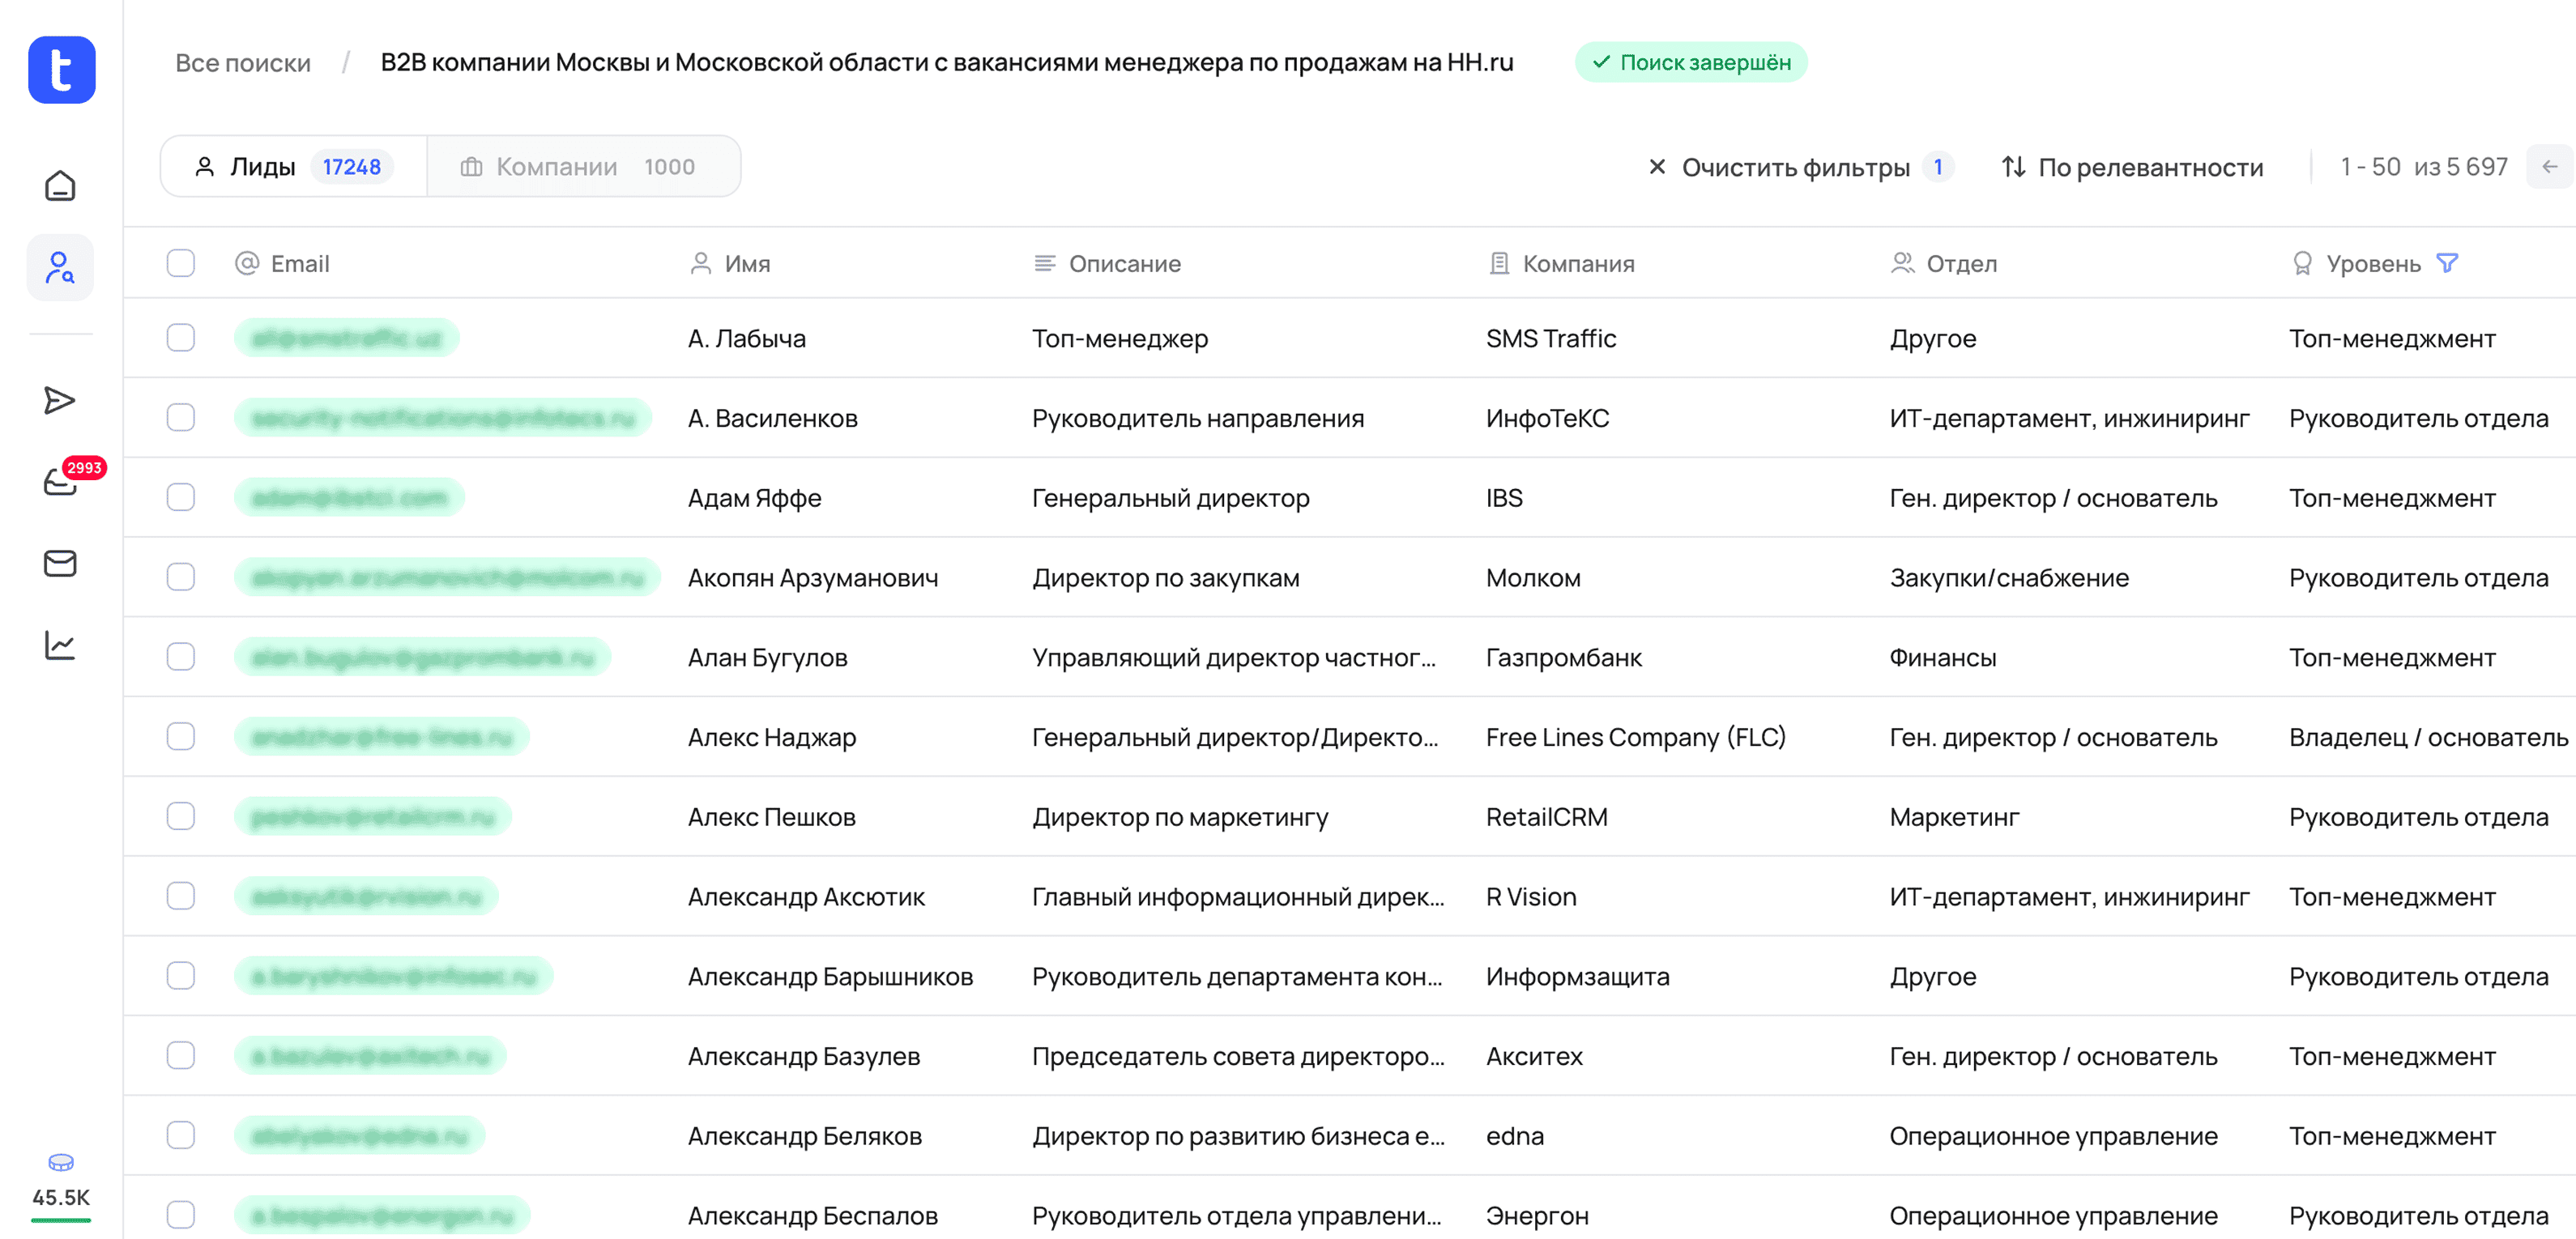Open the По релевантности sort dropdown
Image resolution: width=2576 pixels, height=1239 pixels.
pyautogui.click(x=2132, y=166)
